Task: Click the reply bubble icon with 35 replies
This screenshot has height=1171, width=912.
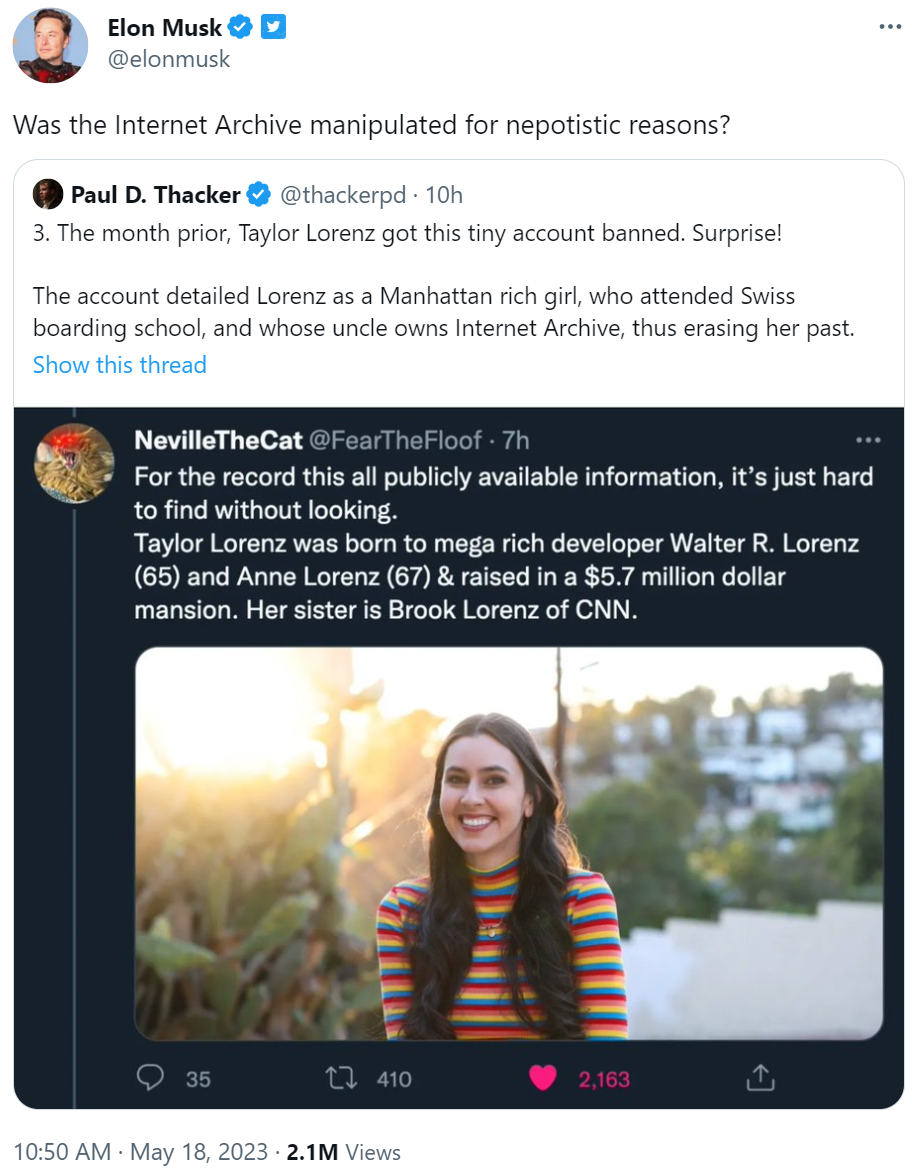Action: pos(150,1077)
